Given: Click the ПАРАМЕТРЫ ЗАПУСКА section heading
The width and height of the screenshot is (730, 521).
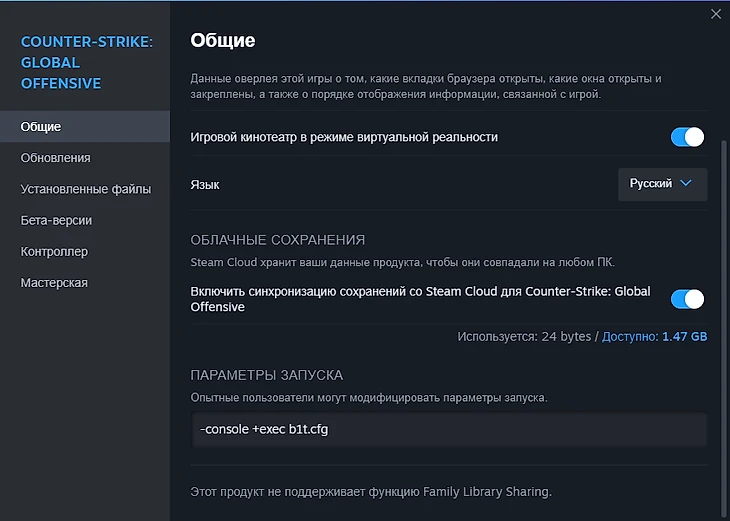Looking at the screenshot, I should click(x=266, y=375).
